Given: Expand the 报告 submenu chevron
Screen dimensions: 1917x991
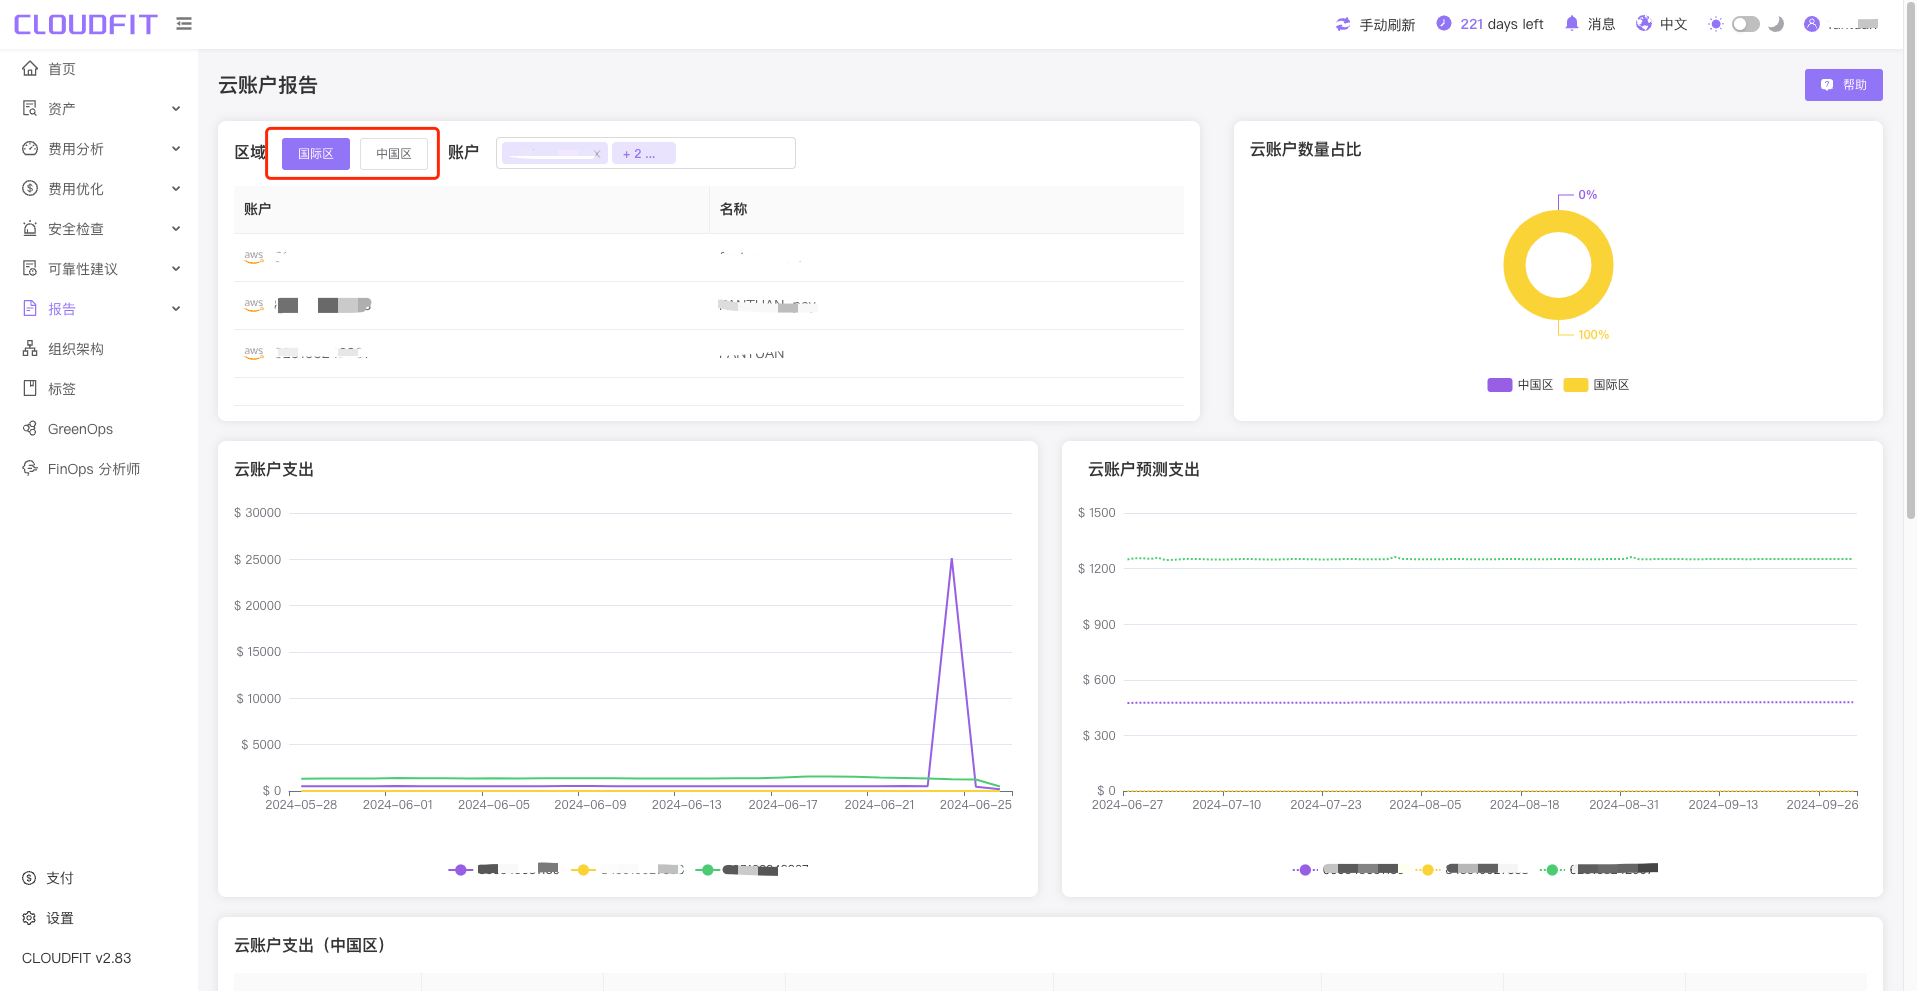Looking at the screenshot, I should (x=176, y=308).
